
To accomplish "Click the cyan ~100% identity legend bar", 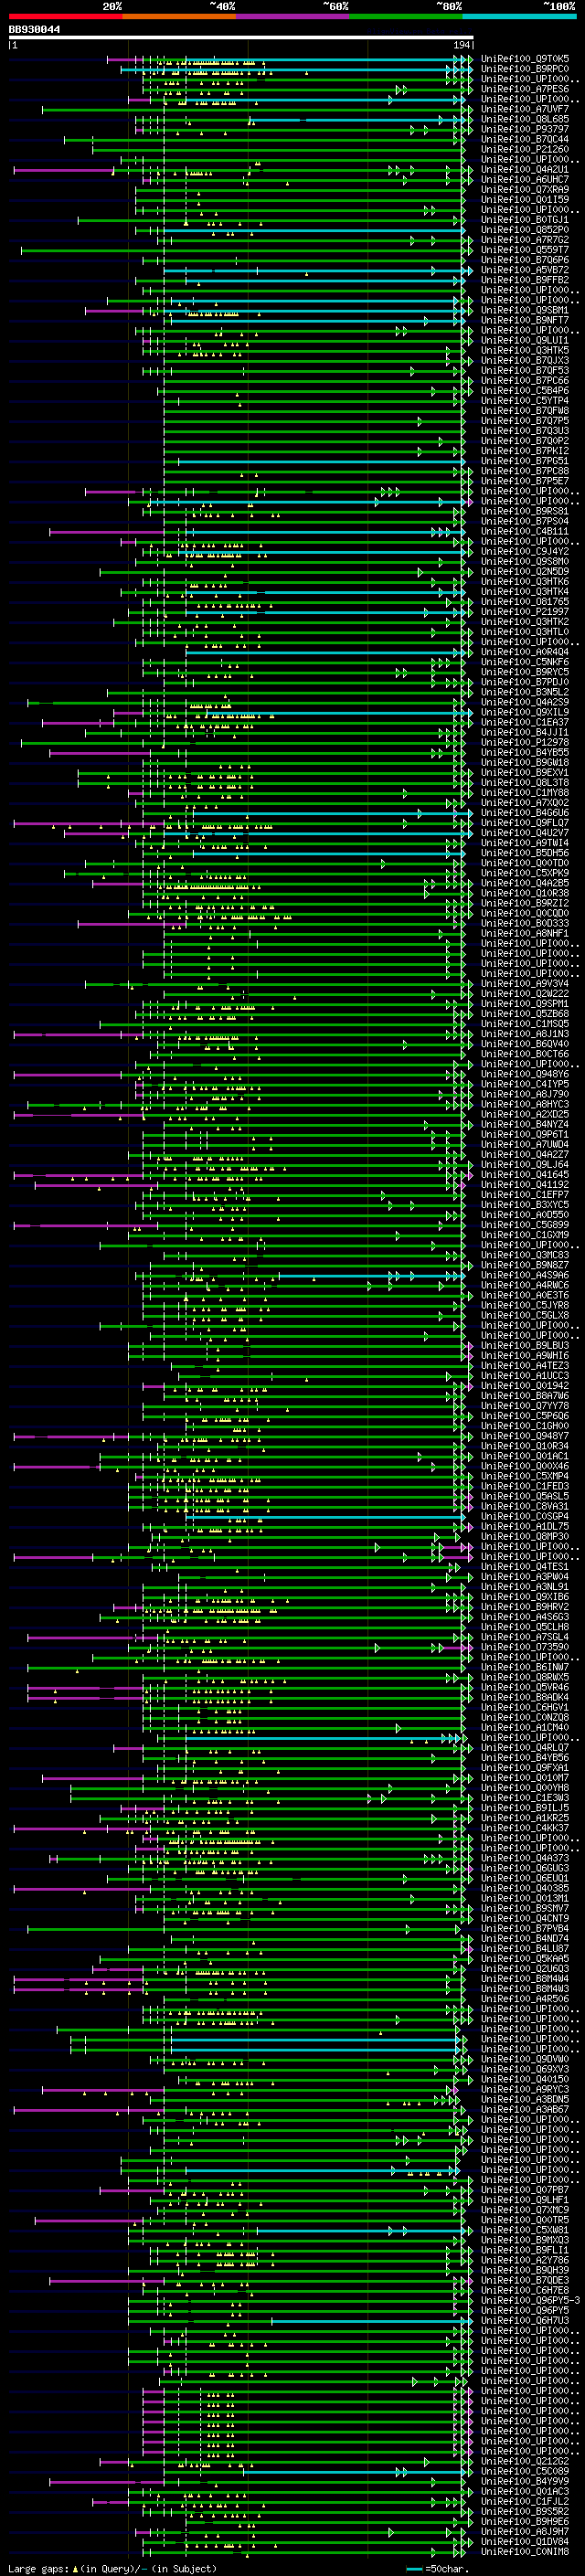I will click(x=520, y=16).
